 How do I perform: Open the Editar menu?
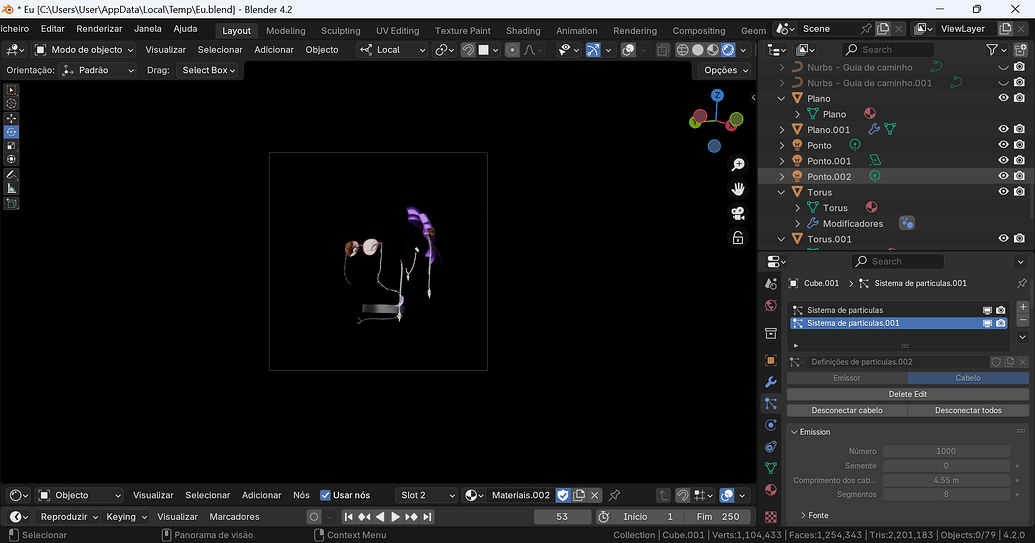53,29
